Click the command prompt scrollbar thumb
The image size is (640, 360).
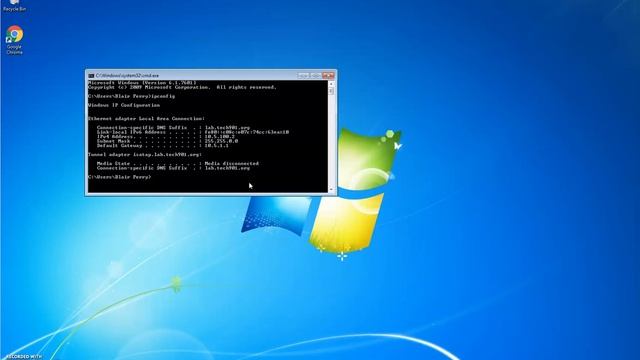[331, 91]
